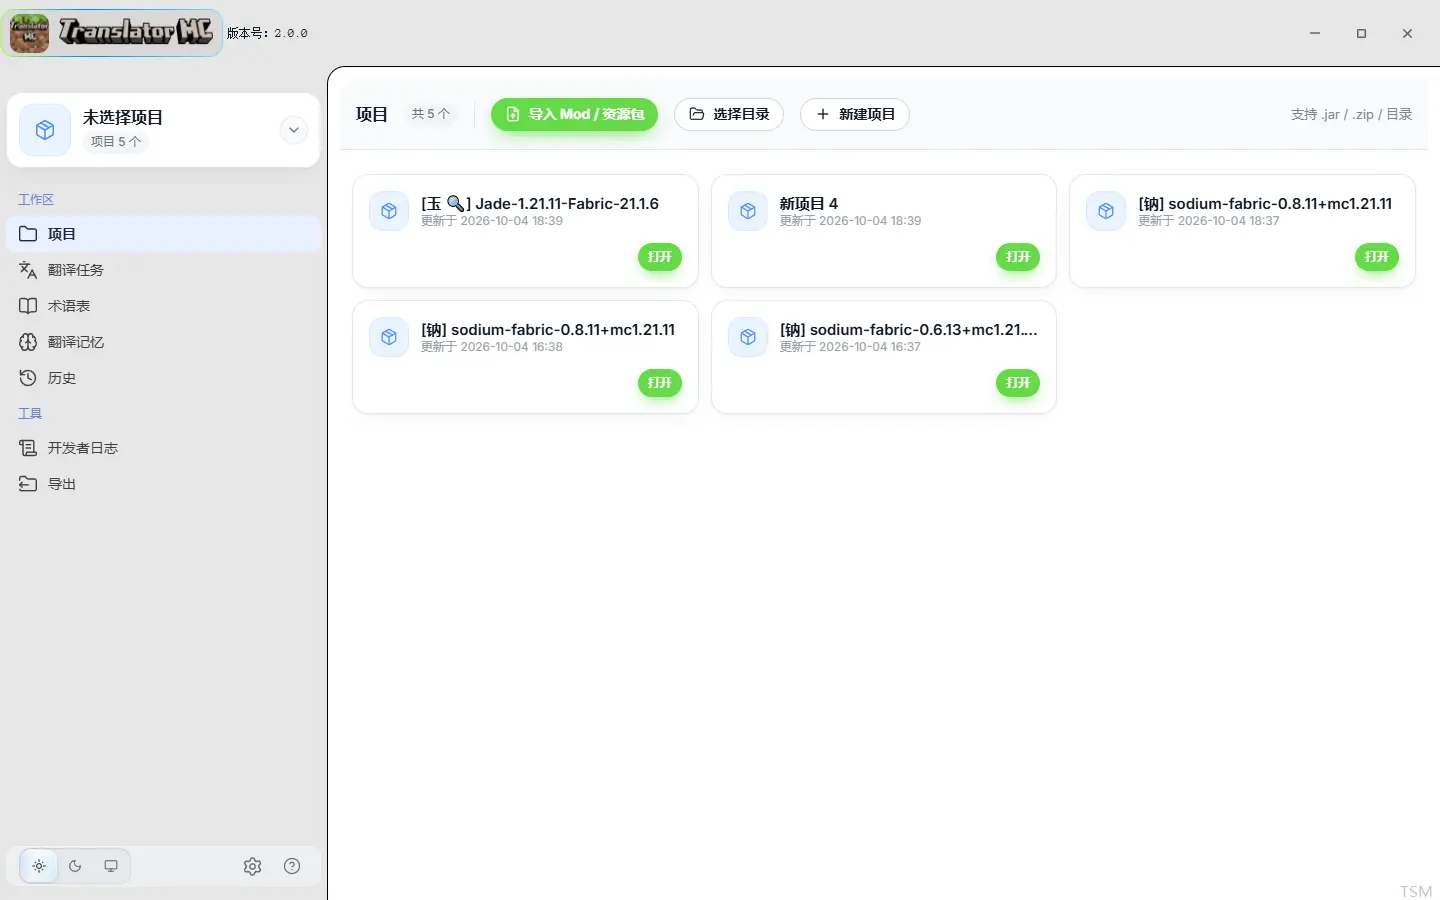Image resolution: width=1440 pixels, height=900 pixels.
Task: Click the 版本号: 2.0.0 version label
Action: (267, 33)
